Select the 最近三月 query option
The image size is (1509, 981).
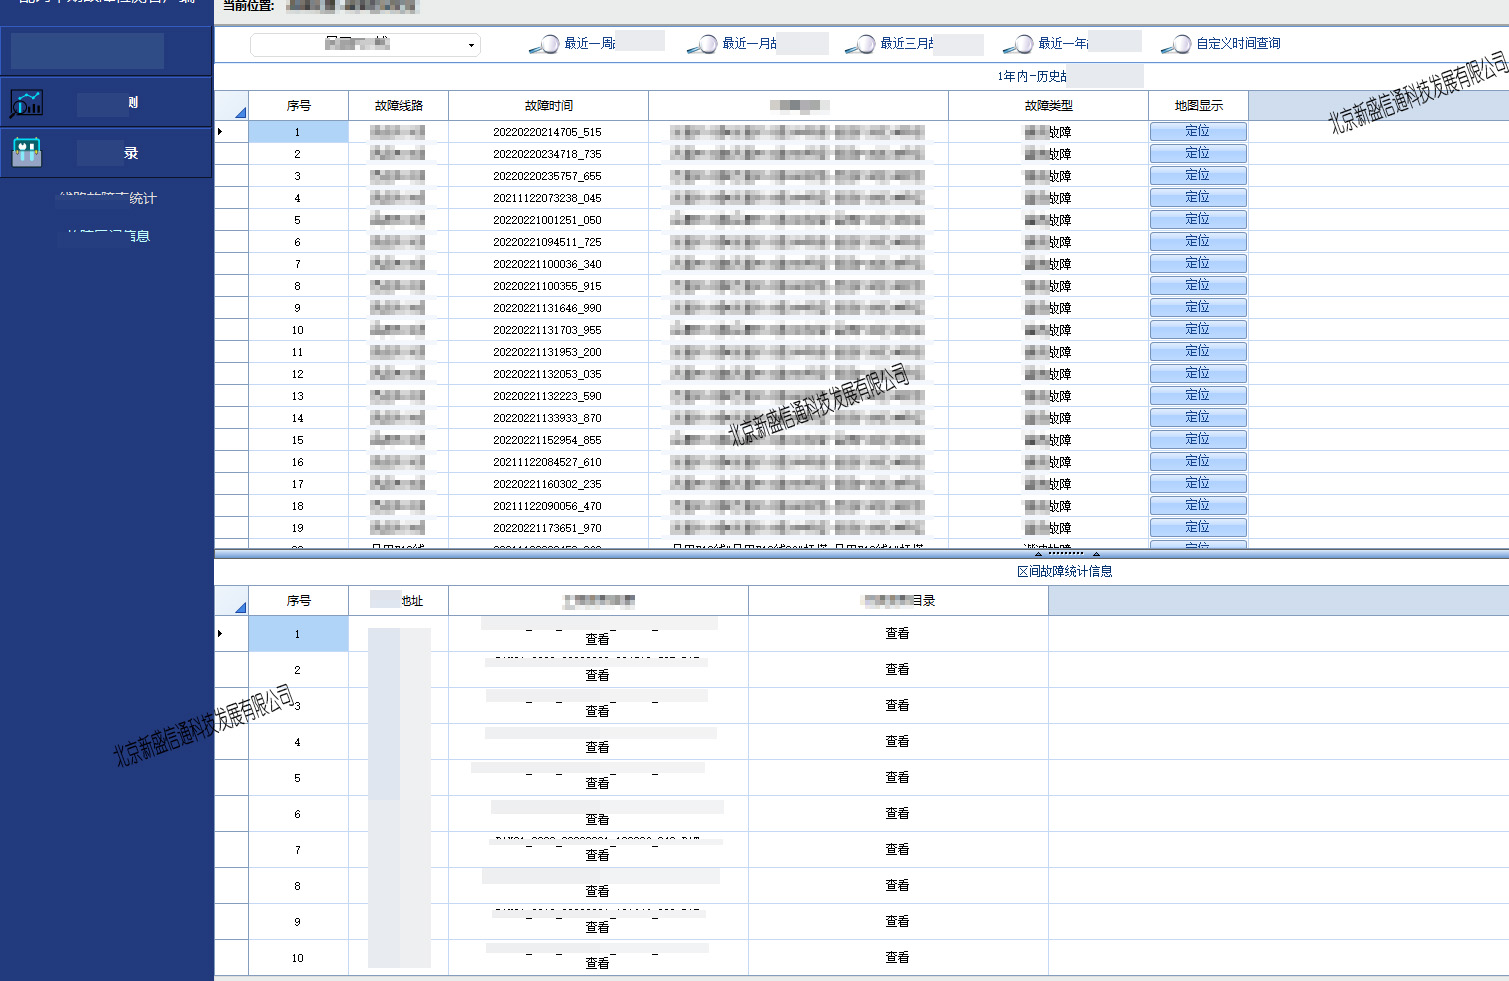click(907, 44)
